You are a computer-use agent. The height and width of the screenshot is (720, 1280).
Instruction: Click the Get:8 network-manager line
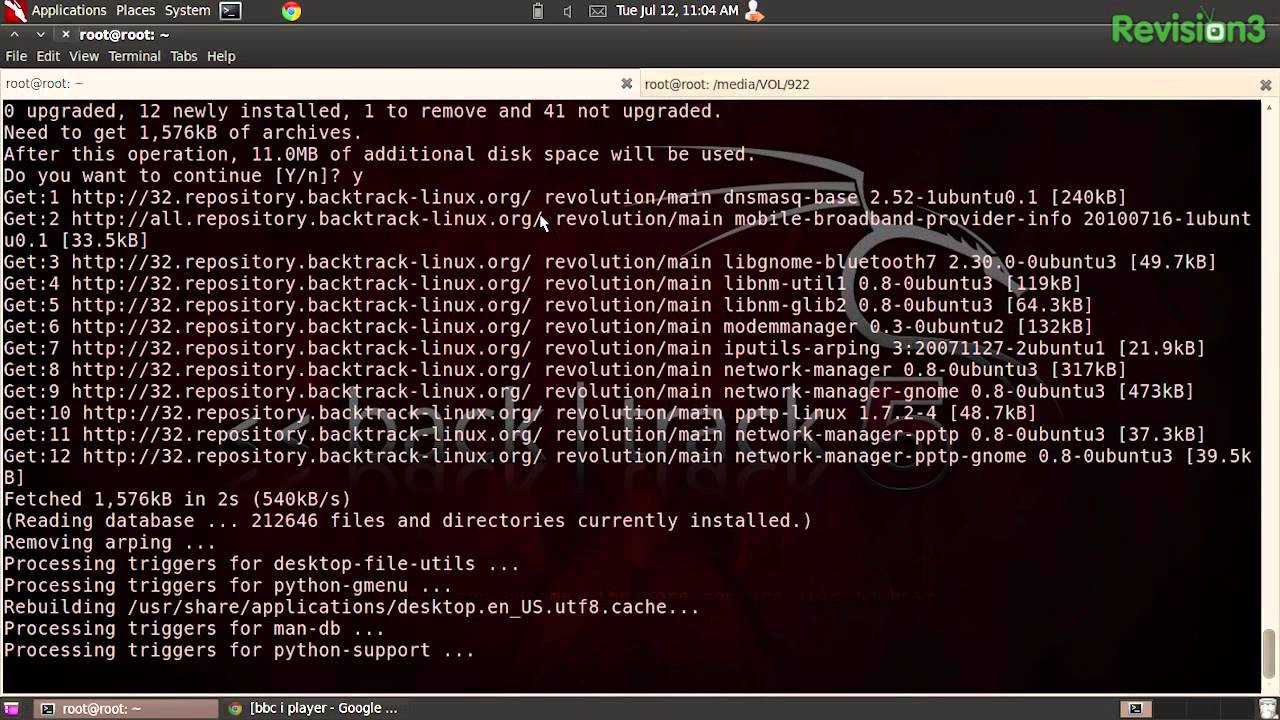tap(565, 370)
